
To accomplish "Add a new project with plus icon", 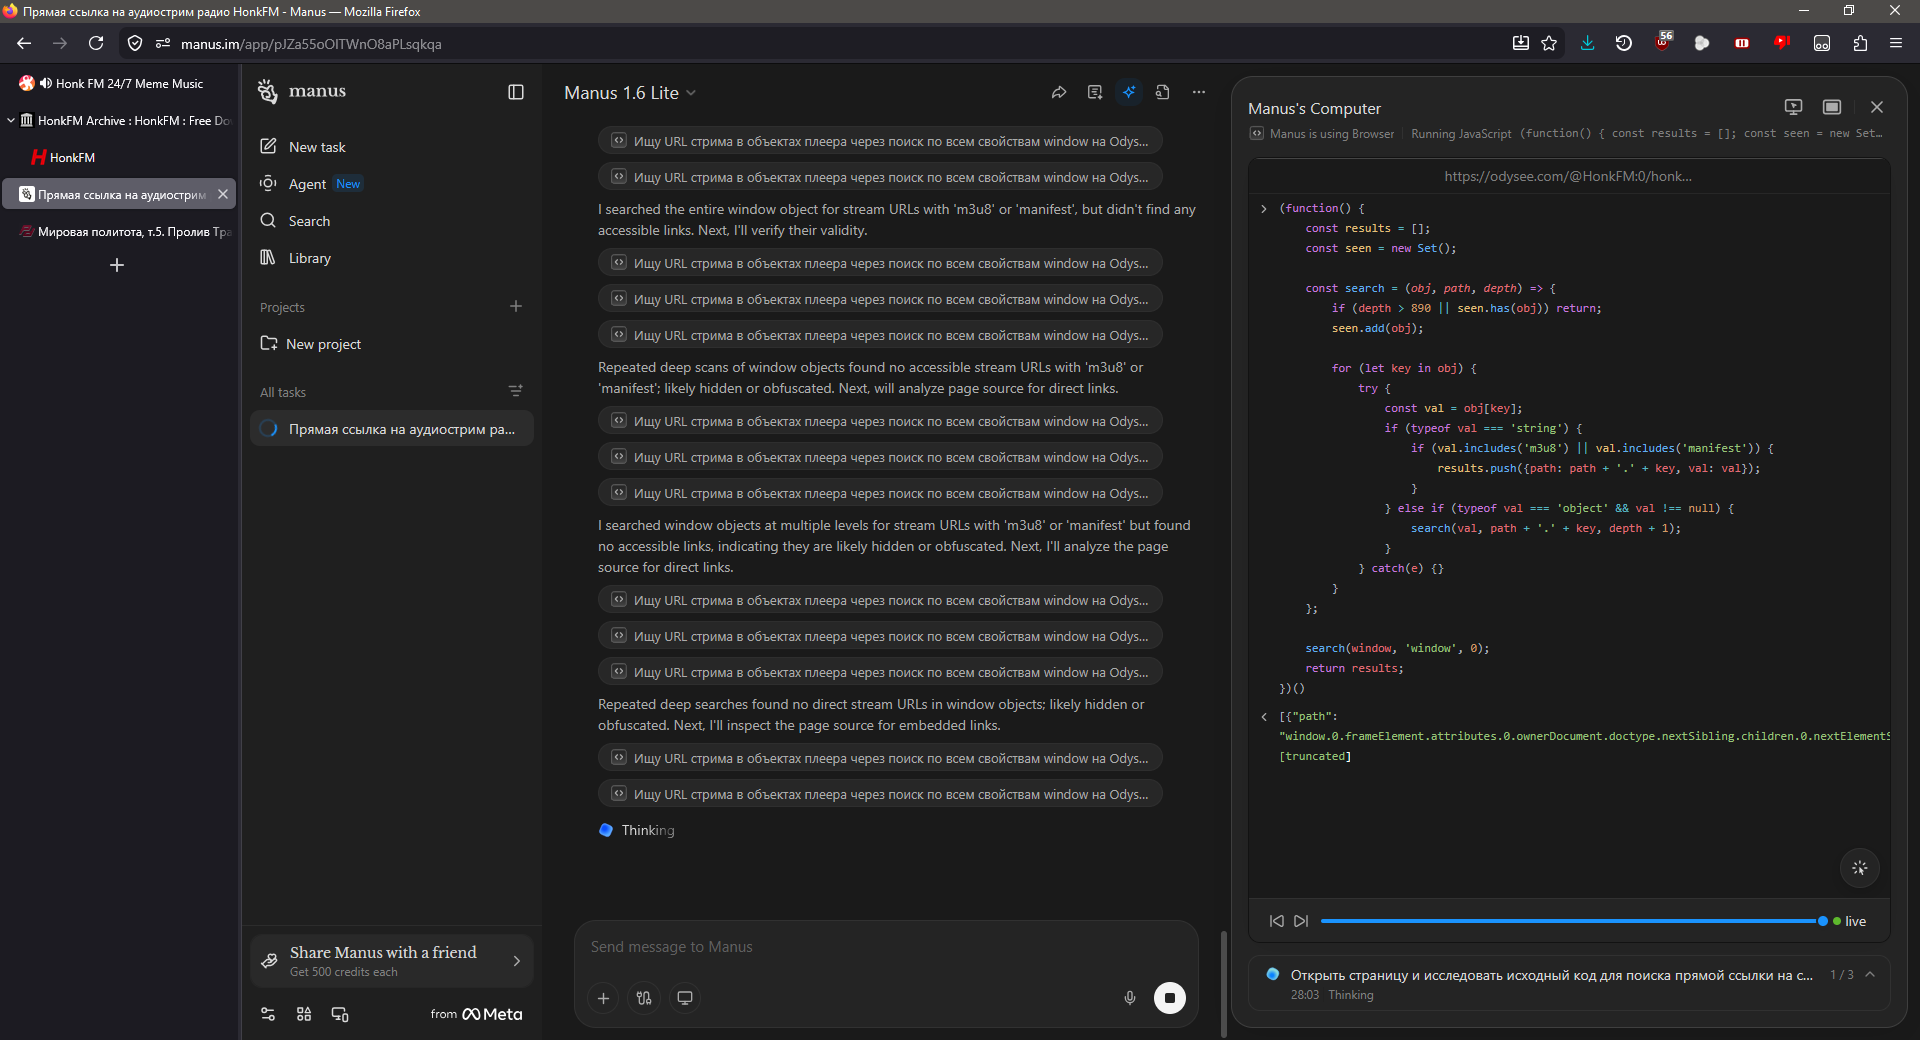I will [516, 306].
